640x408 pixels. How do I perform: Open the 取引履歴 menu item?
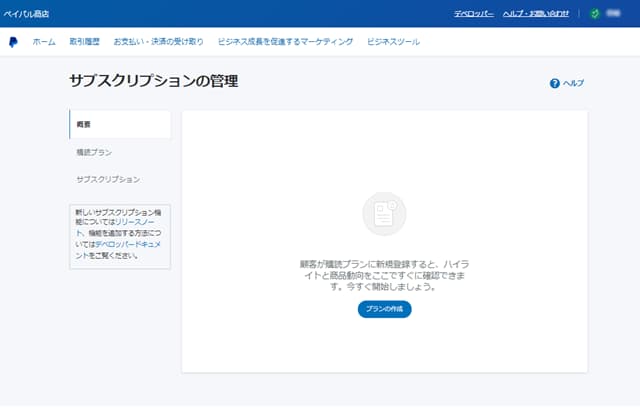84,42
